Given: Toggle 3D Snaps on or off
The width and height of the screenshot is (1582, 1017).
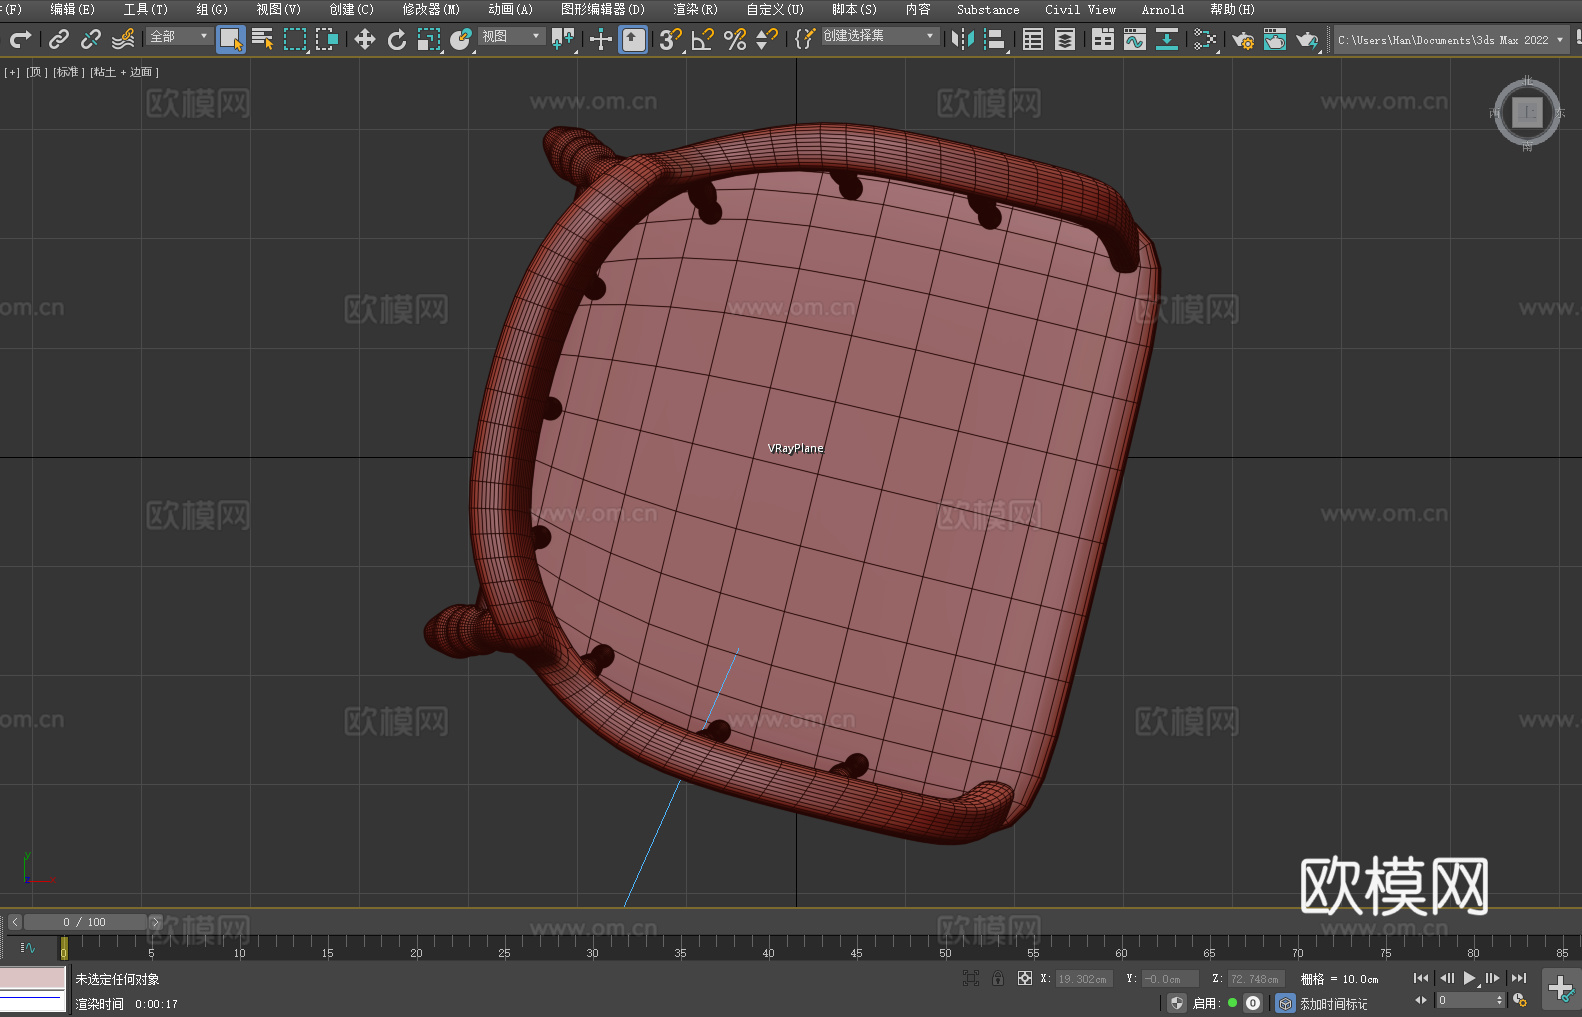Looking at the screenshot, I should [671, 39].
